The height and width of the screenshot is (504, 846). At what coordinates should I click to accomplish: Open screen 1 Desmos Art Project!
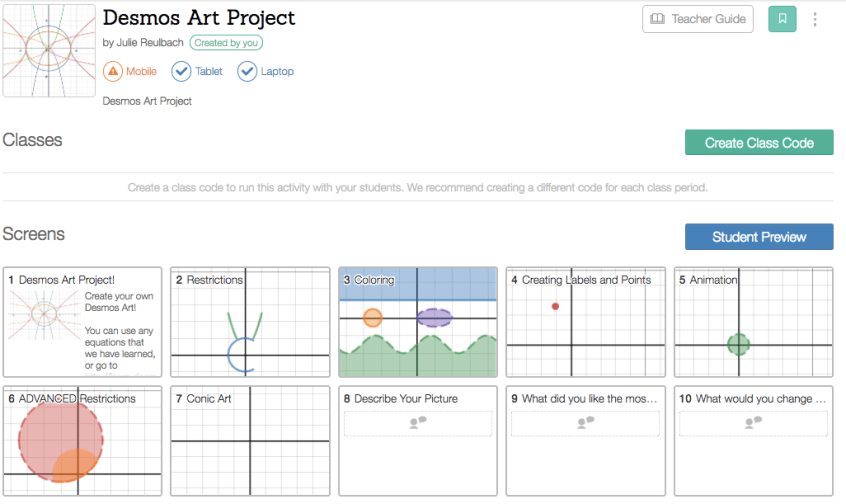(82, 322)
